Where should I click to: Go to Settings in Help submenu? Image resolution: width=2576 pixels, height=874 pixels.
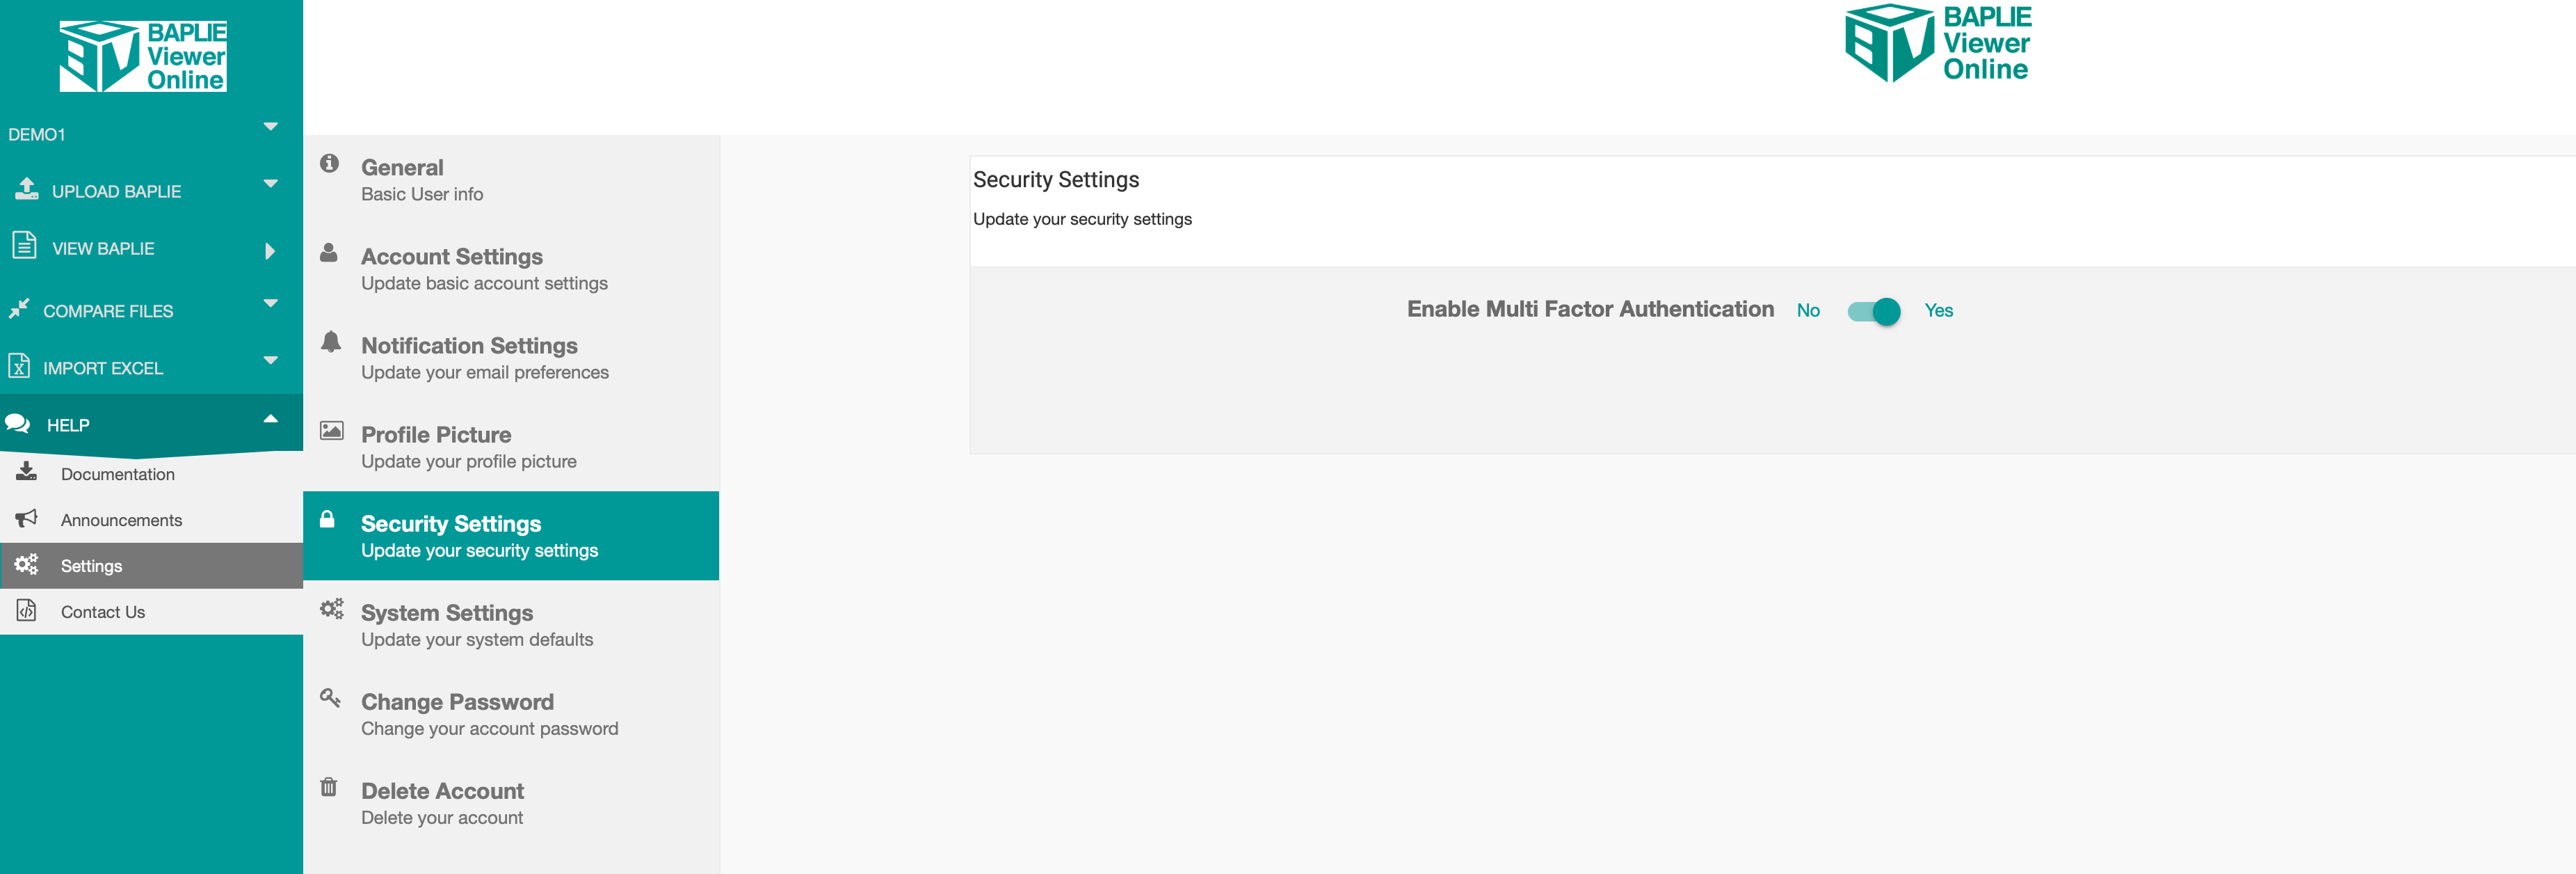click(x=91, y=566)
